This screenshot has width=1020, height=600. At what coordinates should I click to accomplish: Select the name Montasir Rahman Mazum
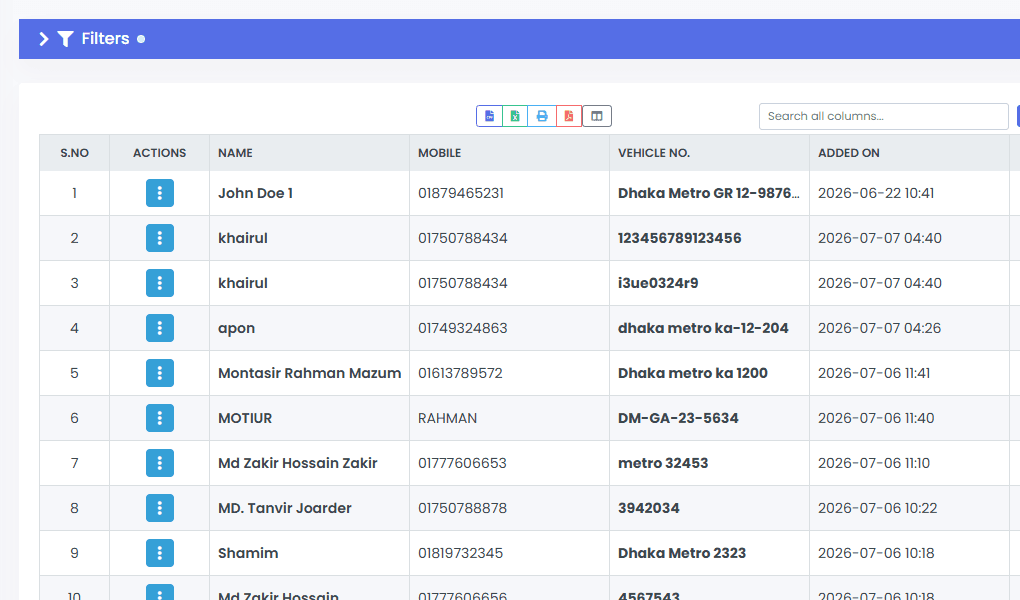tap(309, 373)
